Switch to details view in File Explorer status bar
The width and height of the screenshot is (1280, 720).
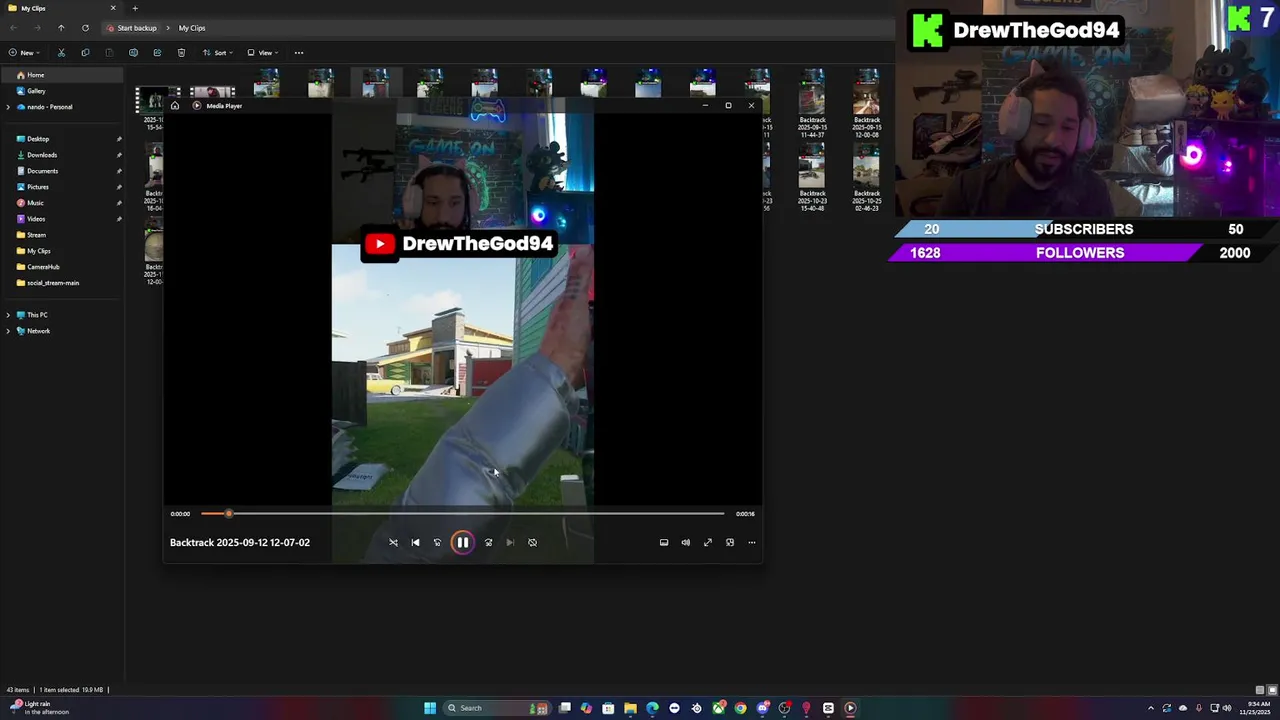click(1259, 690)
